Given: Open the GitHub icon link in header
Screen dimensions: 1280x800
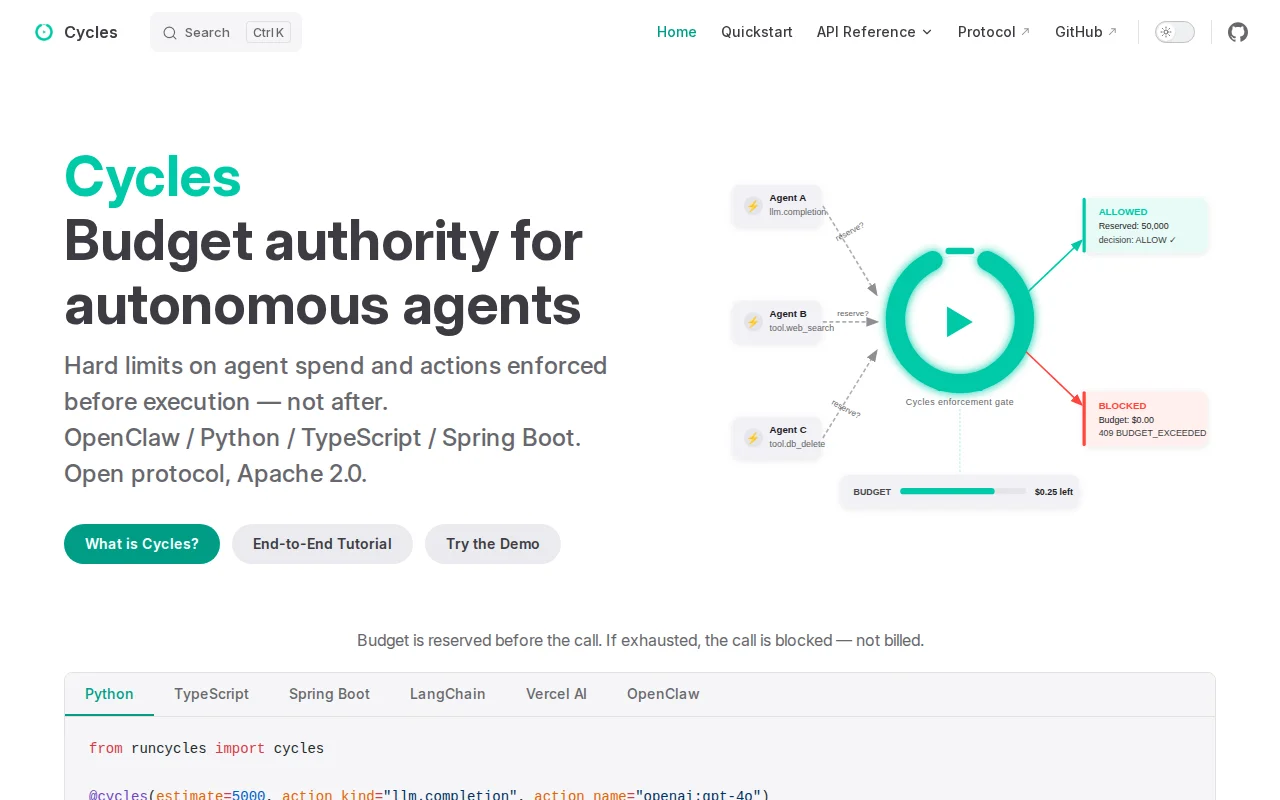Looking at the screenshot, I should point(1238,32).
